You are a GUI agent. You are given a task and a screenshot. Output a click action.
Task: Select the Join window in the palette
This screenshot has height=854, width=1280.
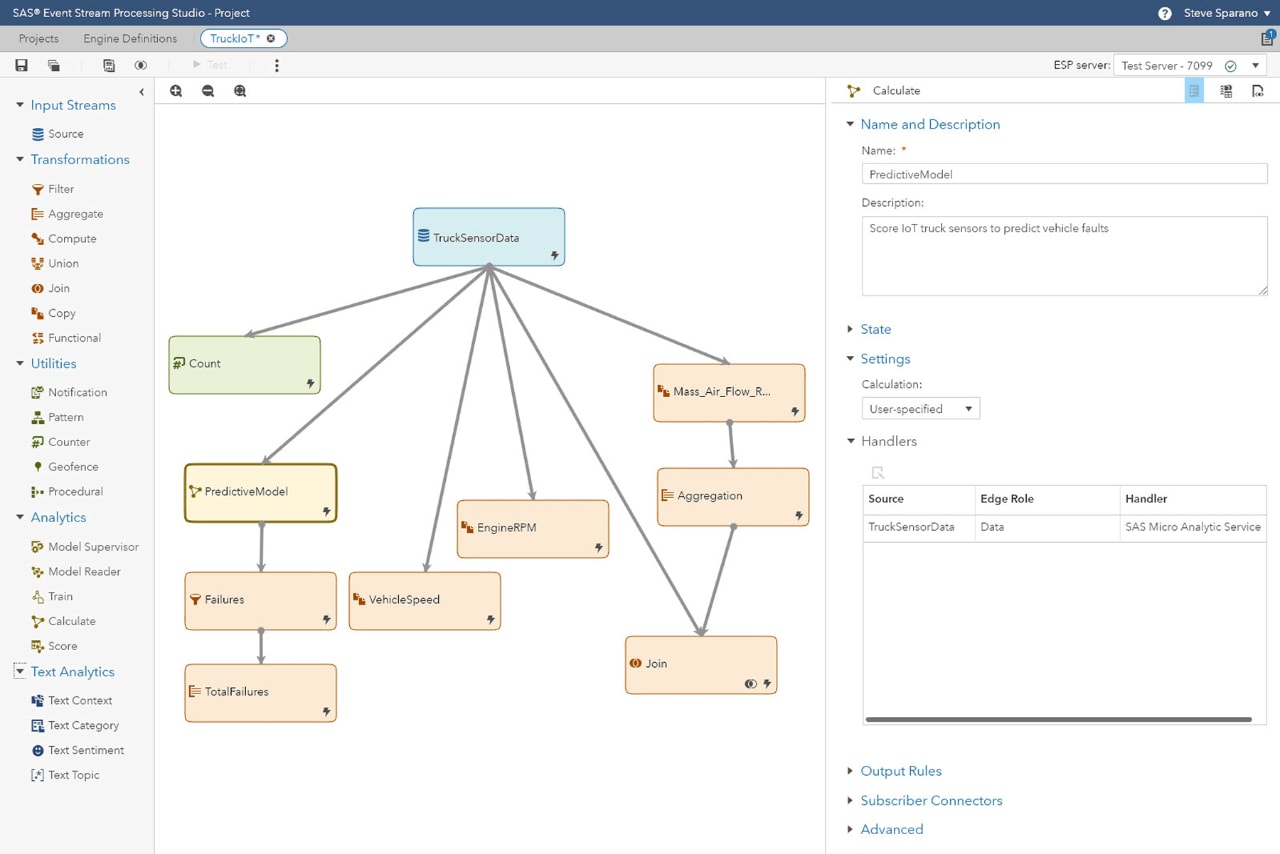point(50,288)
